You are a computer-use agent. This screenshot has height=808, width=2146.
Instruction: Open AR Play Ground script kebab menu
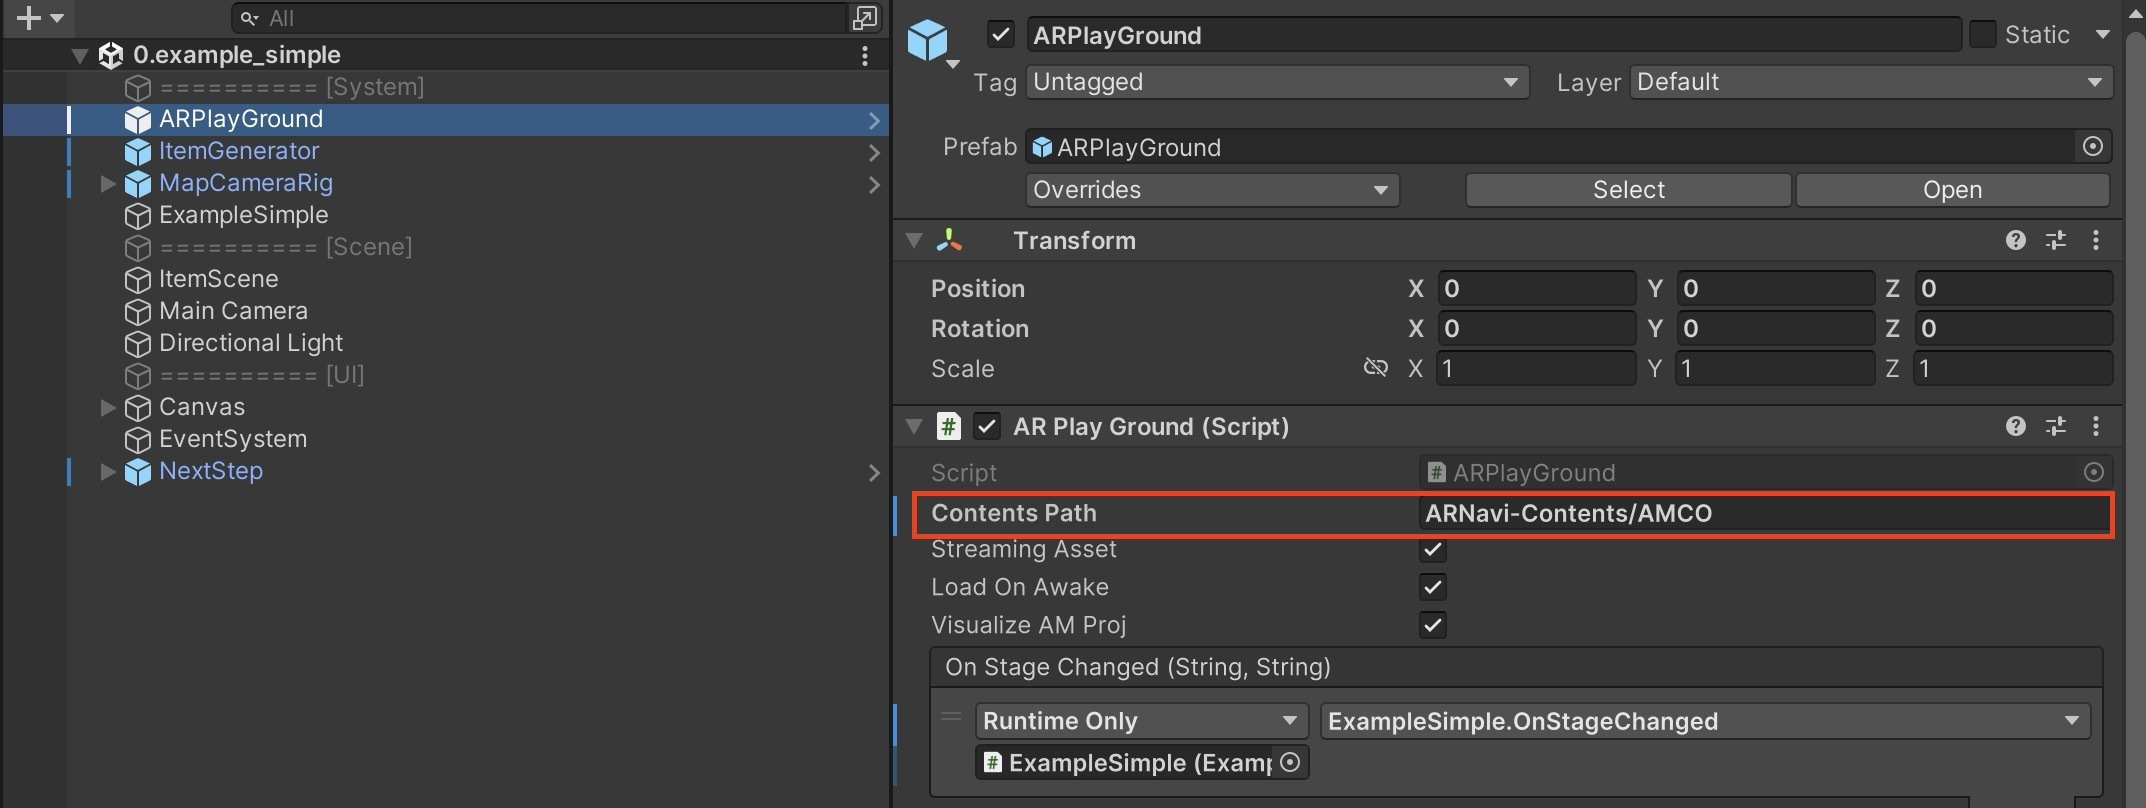(x=2095, y=427)
